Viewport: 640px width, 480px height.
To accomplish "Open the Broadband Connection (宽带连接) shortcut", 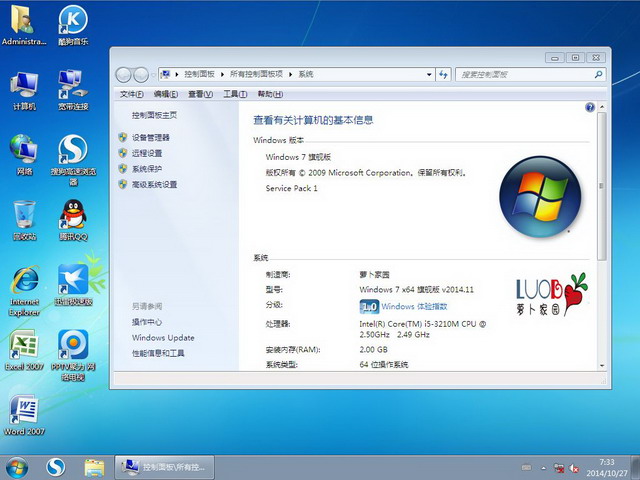I will (x=73, y=90).
